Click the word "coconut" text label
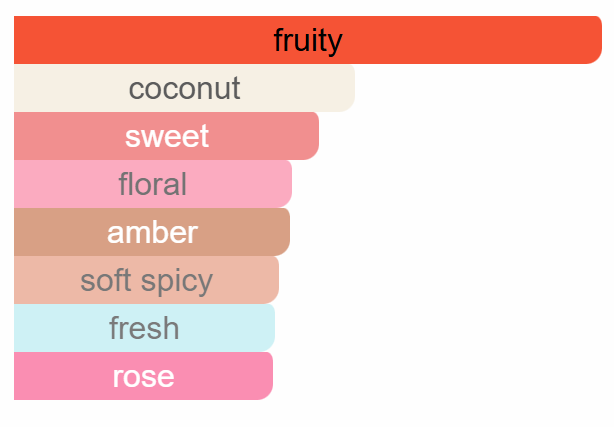The width and height of the screenshot is (614, 427). 185,88
